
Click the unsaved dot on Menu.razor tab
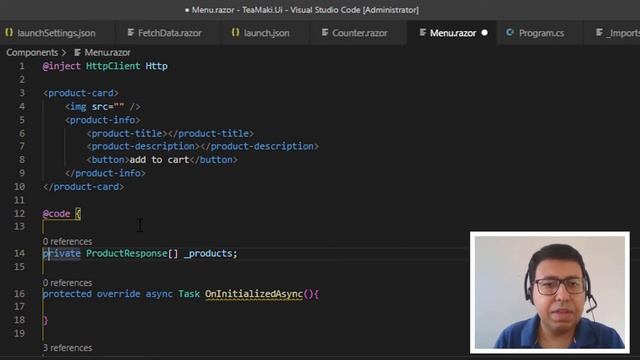[x=484, y=33]
